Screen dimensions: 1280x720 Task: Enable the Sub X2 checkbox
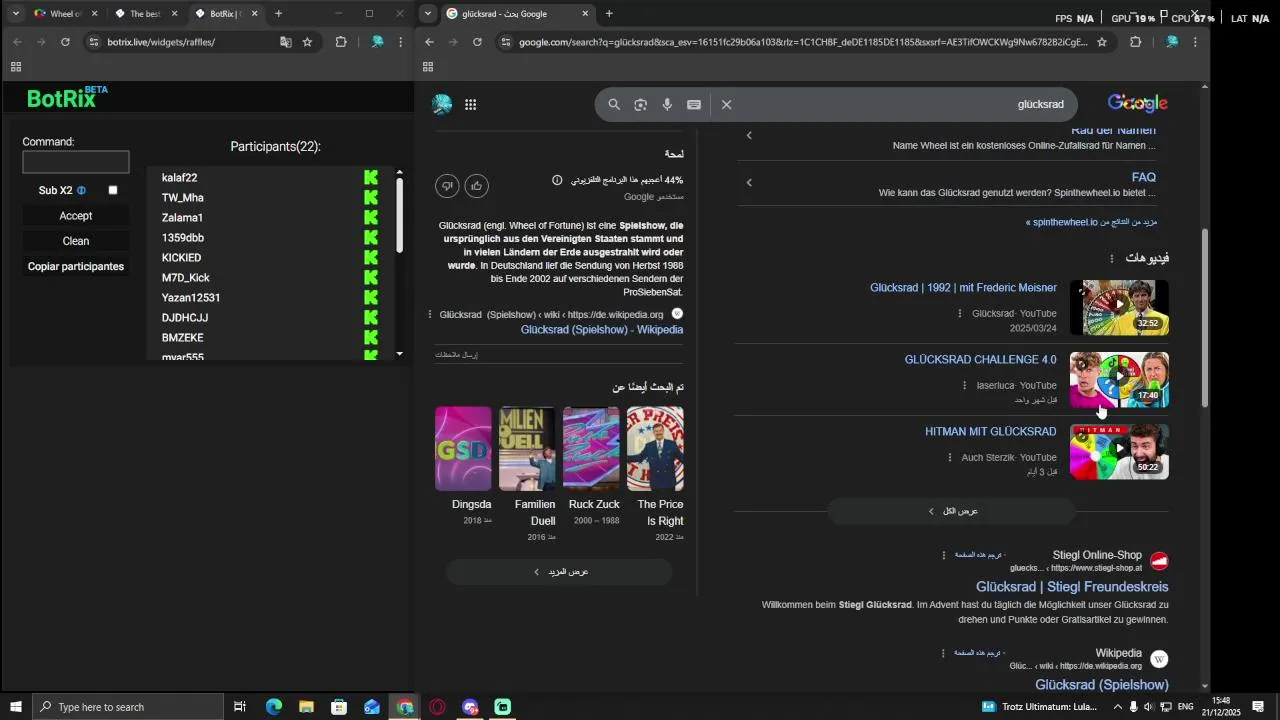113,190
